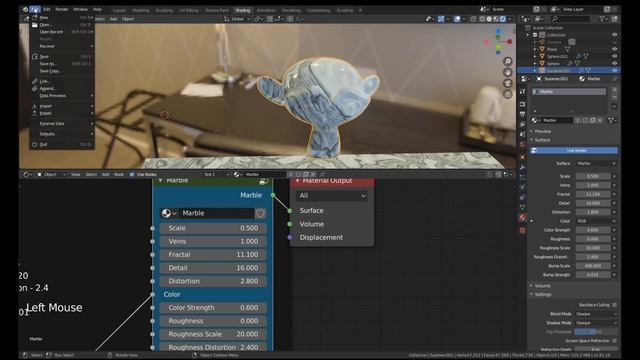Toggle visibility of Sphere.001 object
640x360 pixels.
(x=615, y=56)
